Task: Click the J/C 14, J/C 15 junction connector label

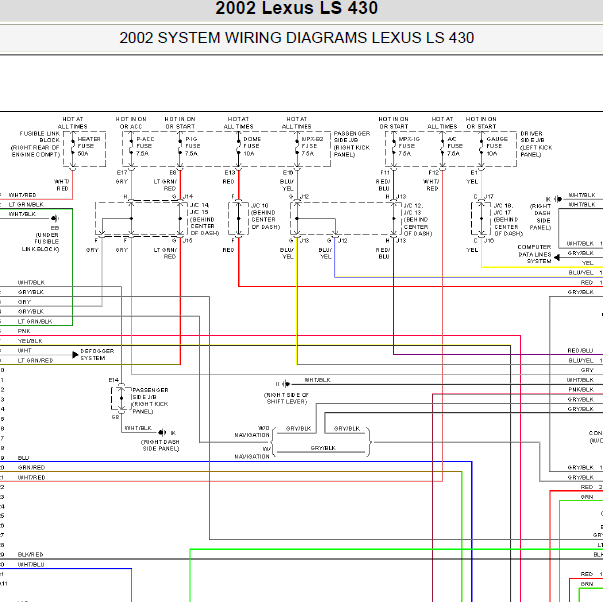Action: coord(204,219)
